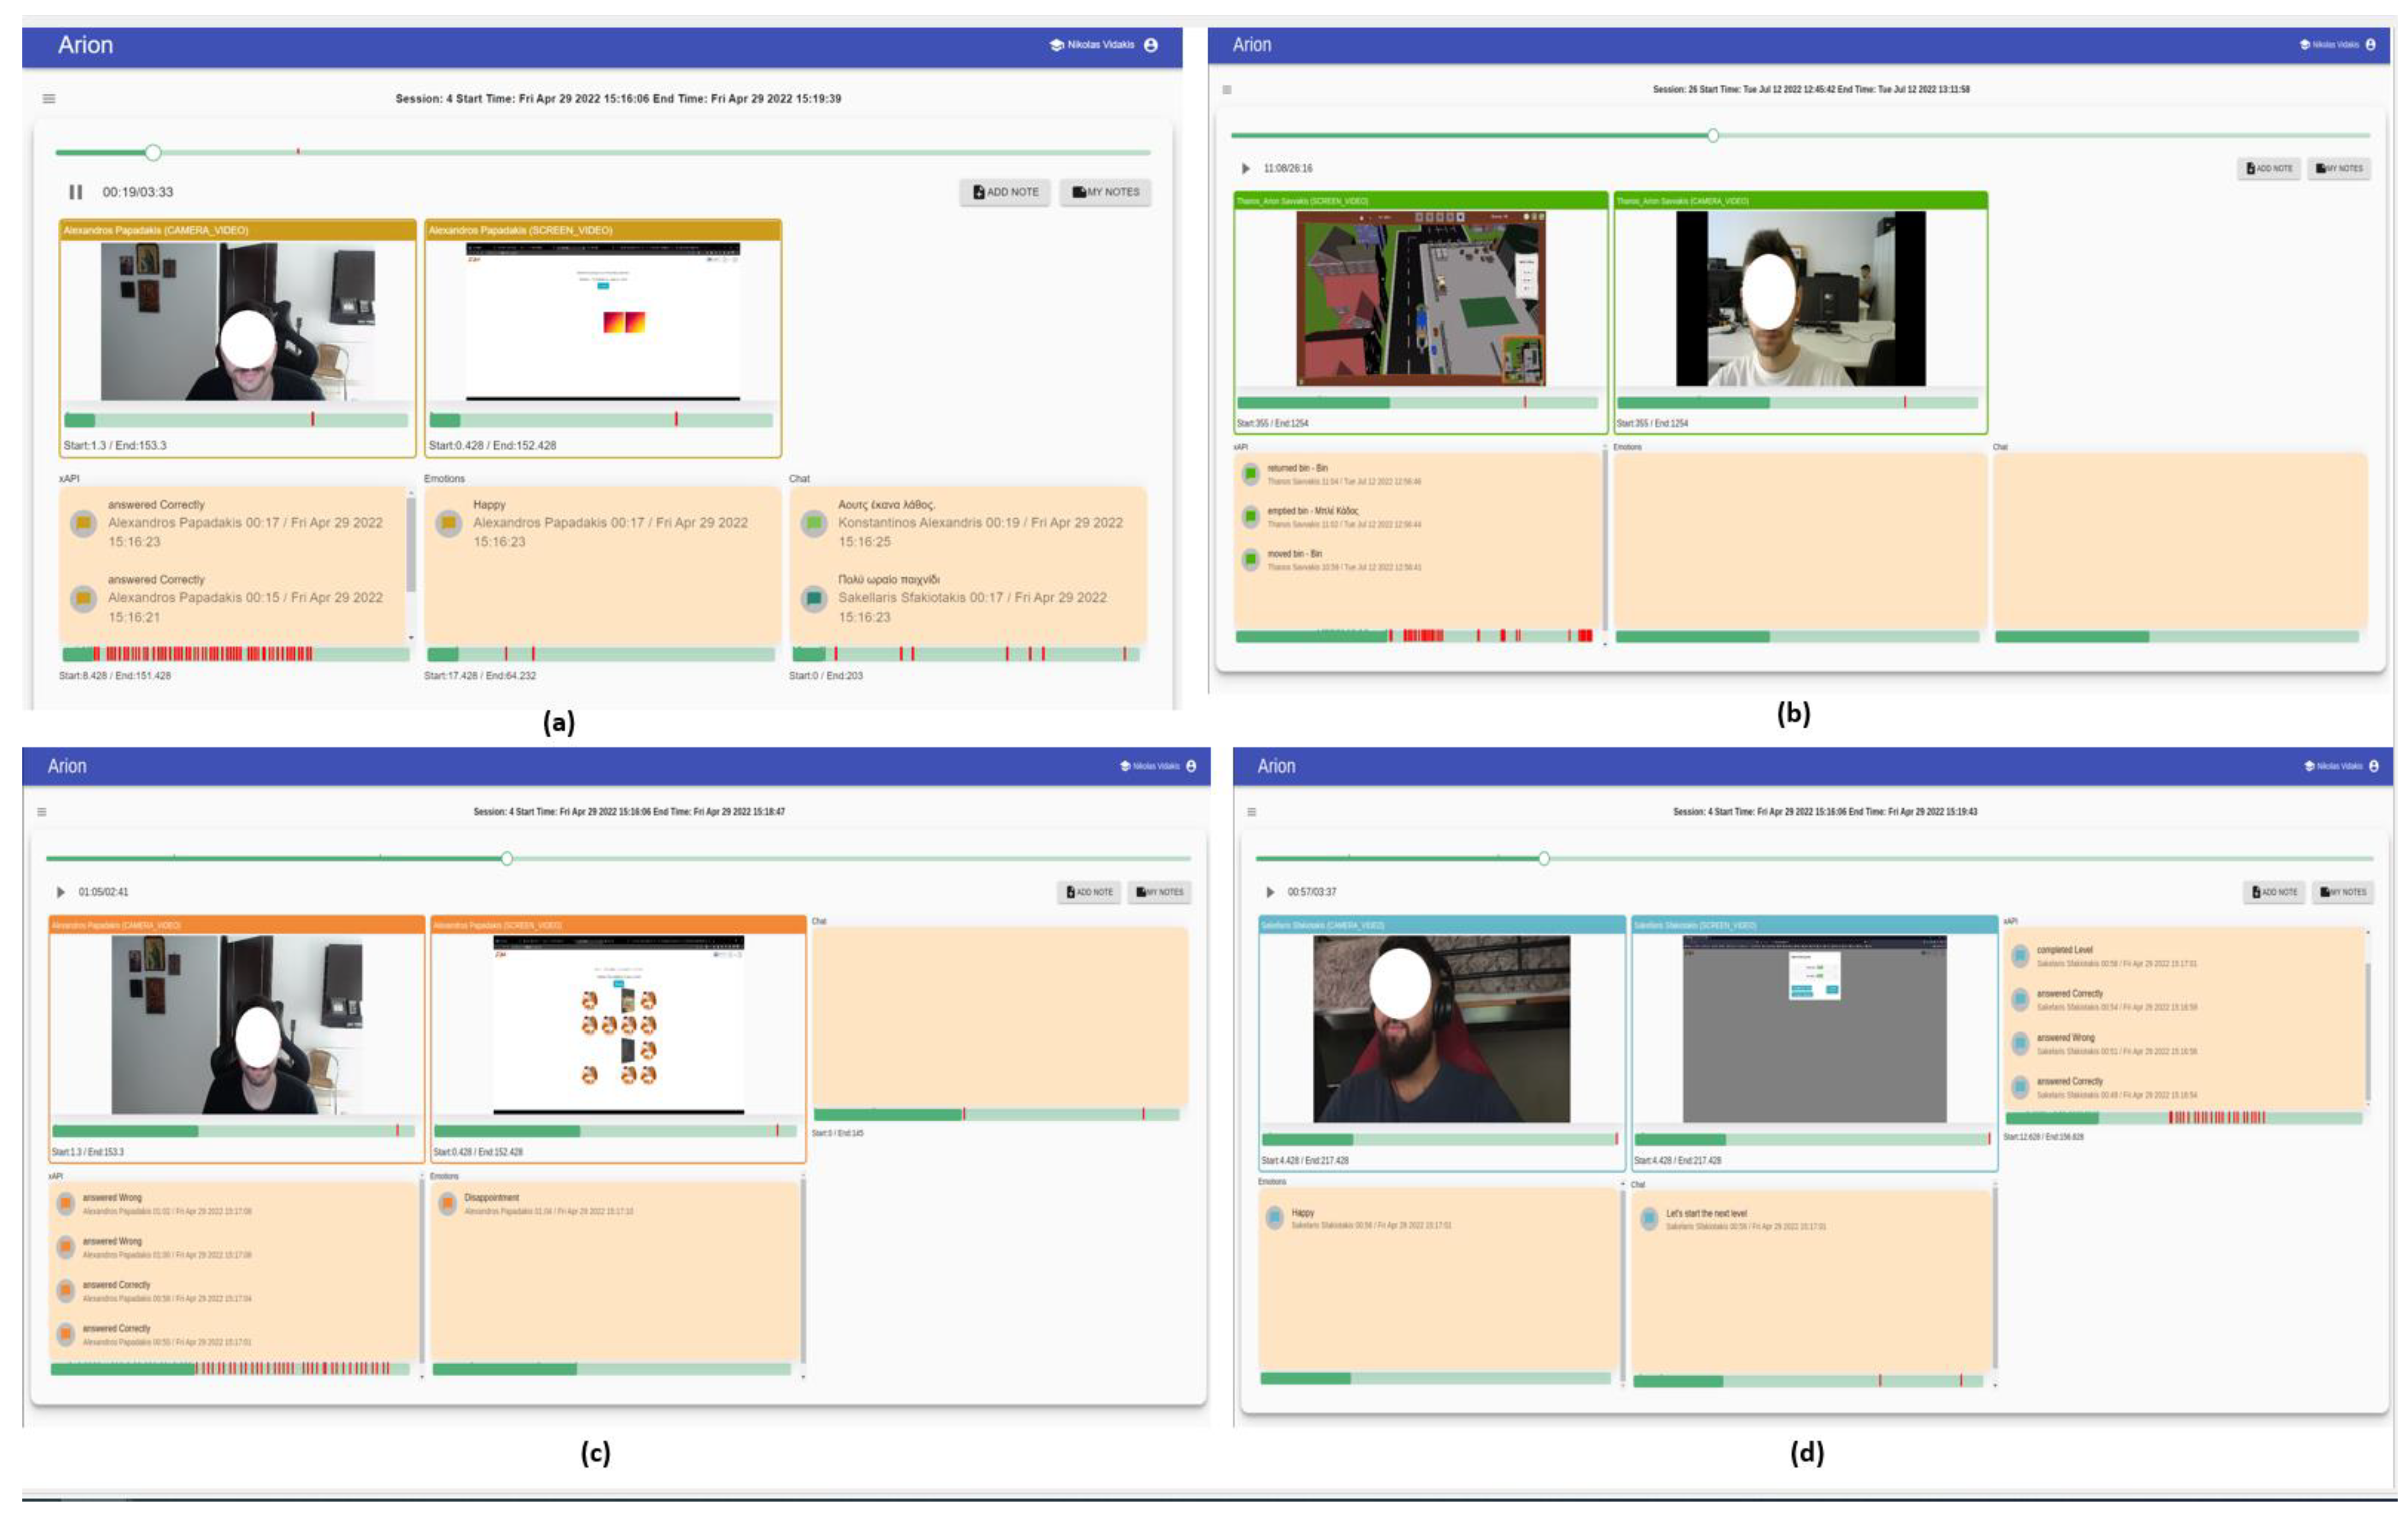Screen dimensions: 2408x1513
Task: Click graduation cap icon in panel (a) header
Action: click(1056, 45)
